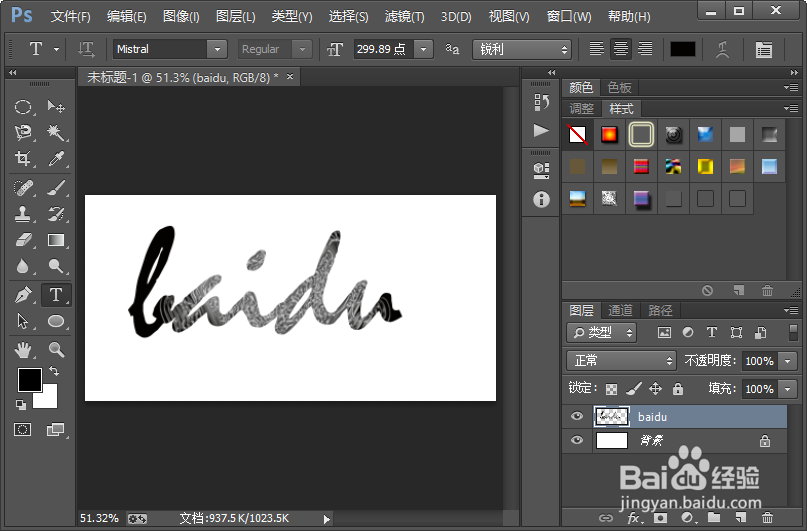Select the Brush tool
The height and width of the screenshot is (531, 807).
[56, 188]
